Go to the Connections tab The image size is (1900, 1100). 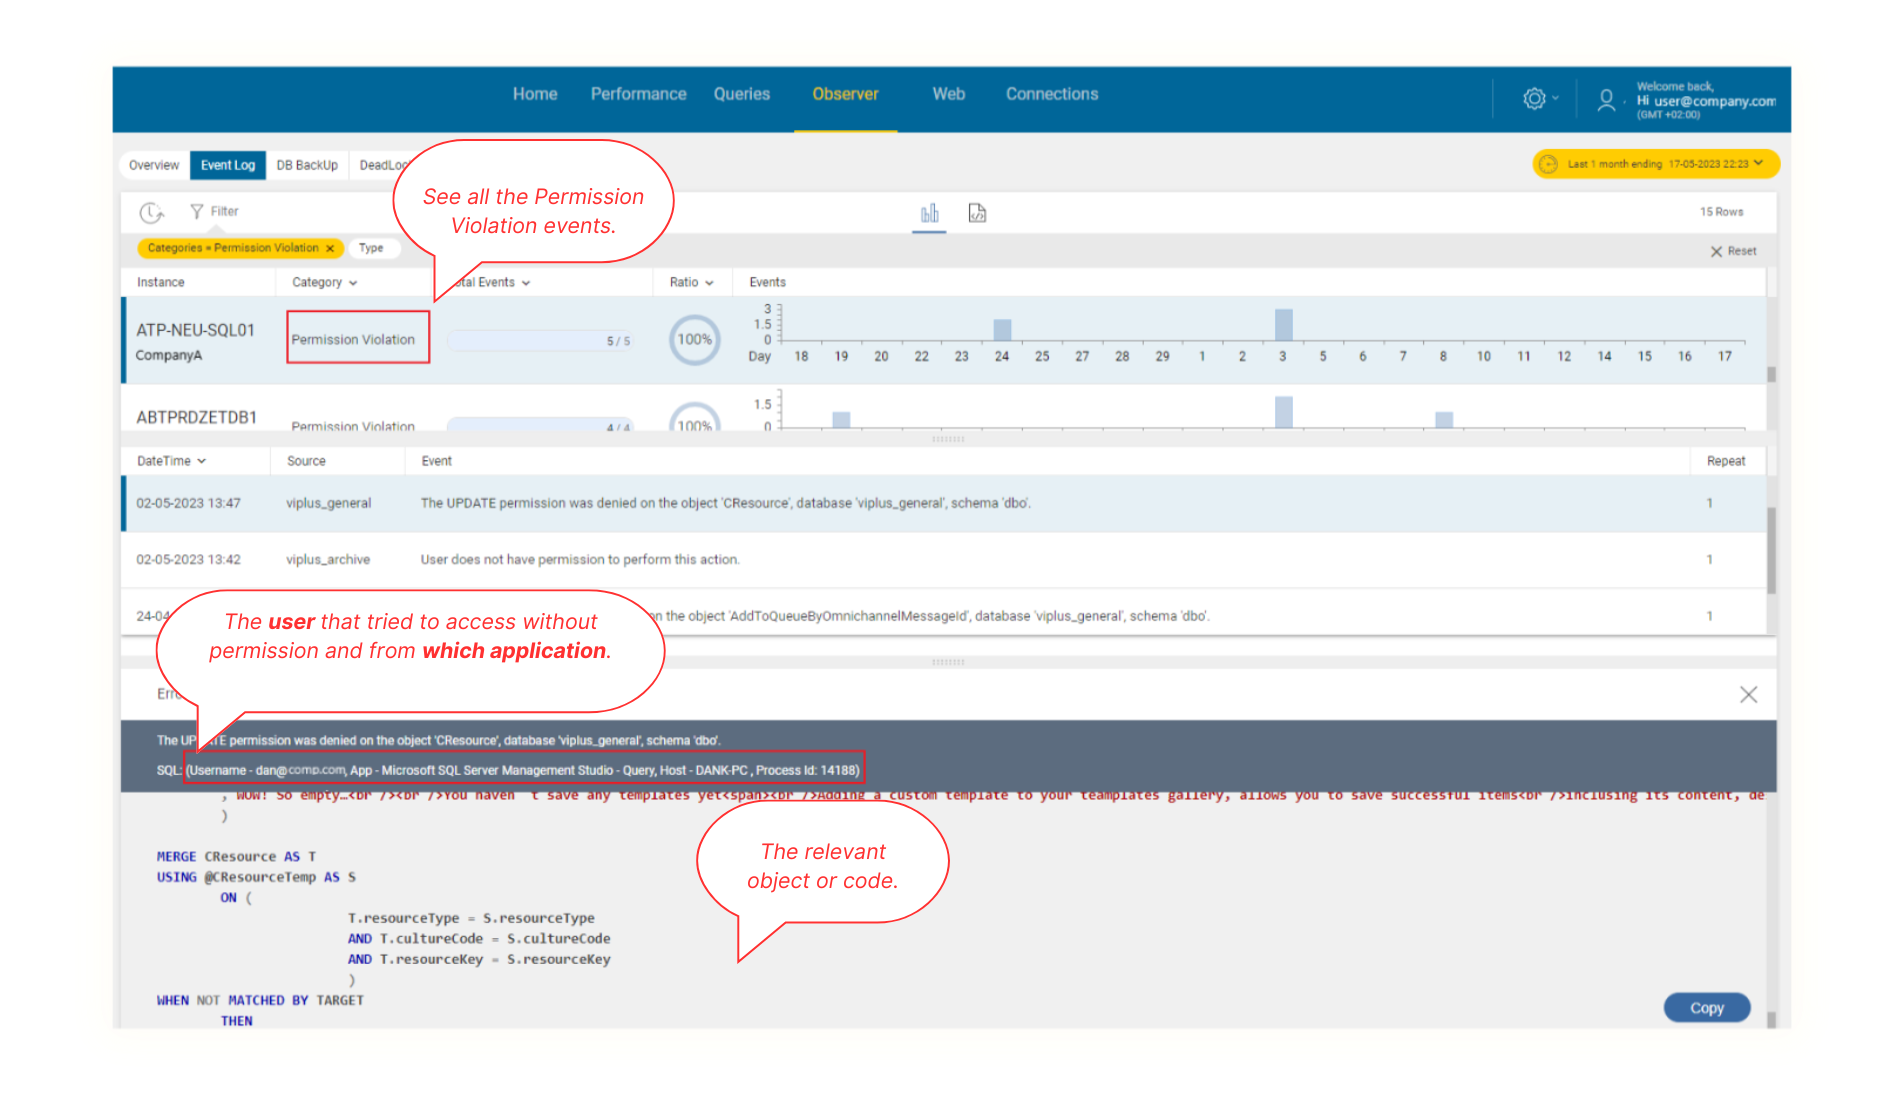tap(1052, 94)
